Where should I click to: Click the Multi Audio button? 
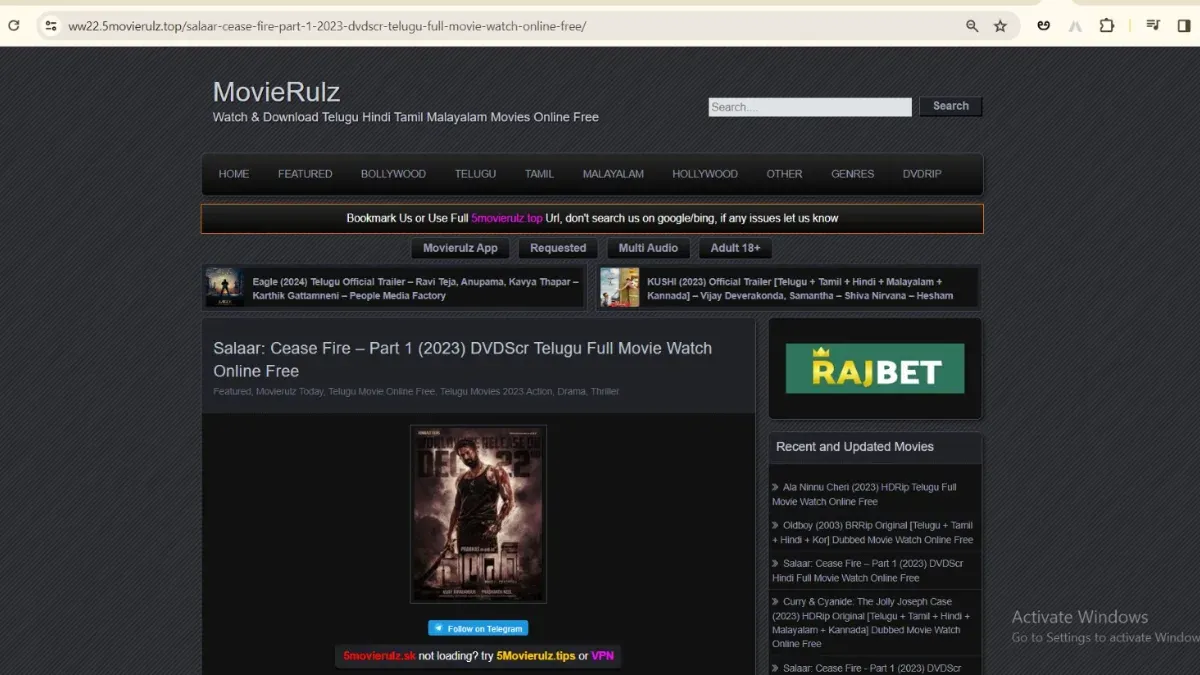point(648,248)
